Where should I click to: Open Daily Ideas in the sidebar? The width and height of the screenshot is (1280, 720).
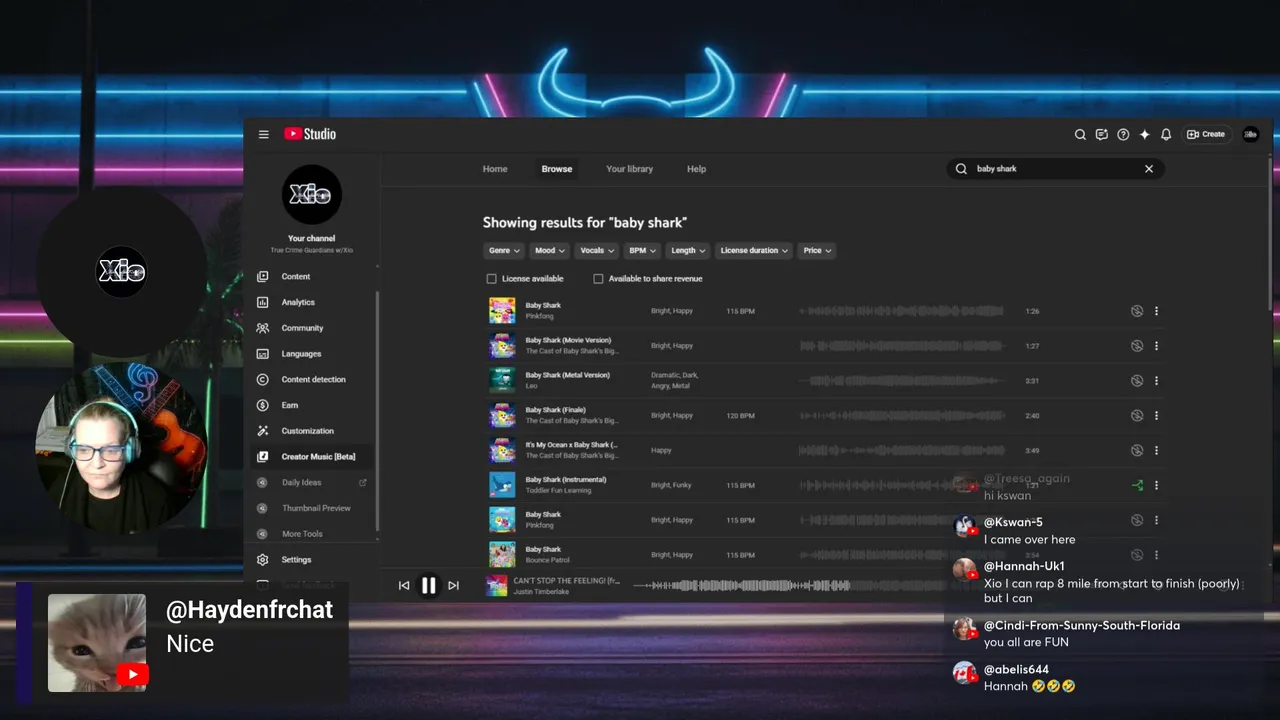point(312,482)
